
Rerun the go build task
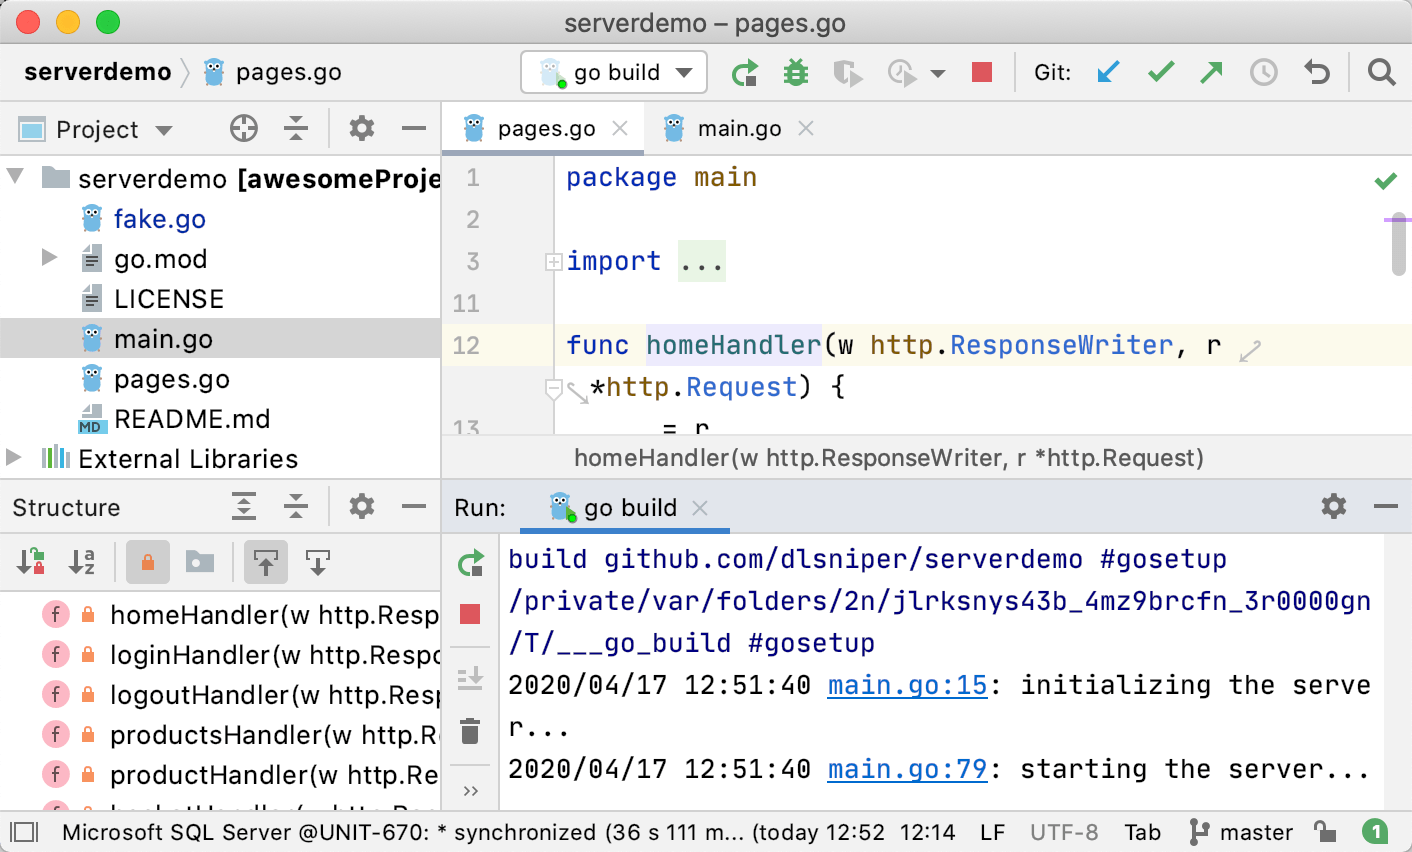click(470, 564)
